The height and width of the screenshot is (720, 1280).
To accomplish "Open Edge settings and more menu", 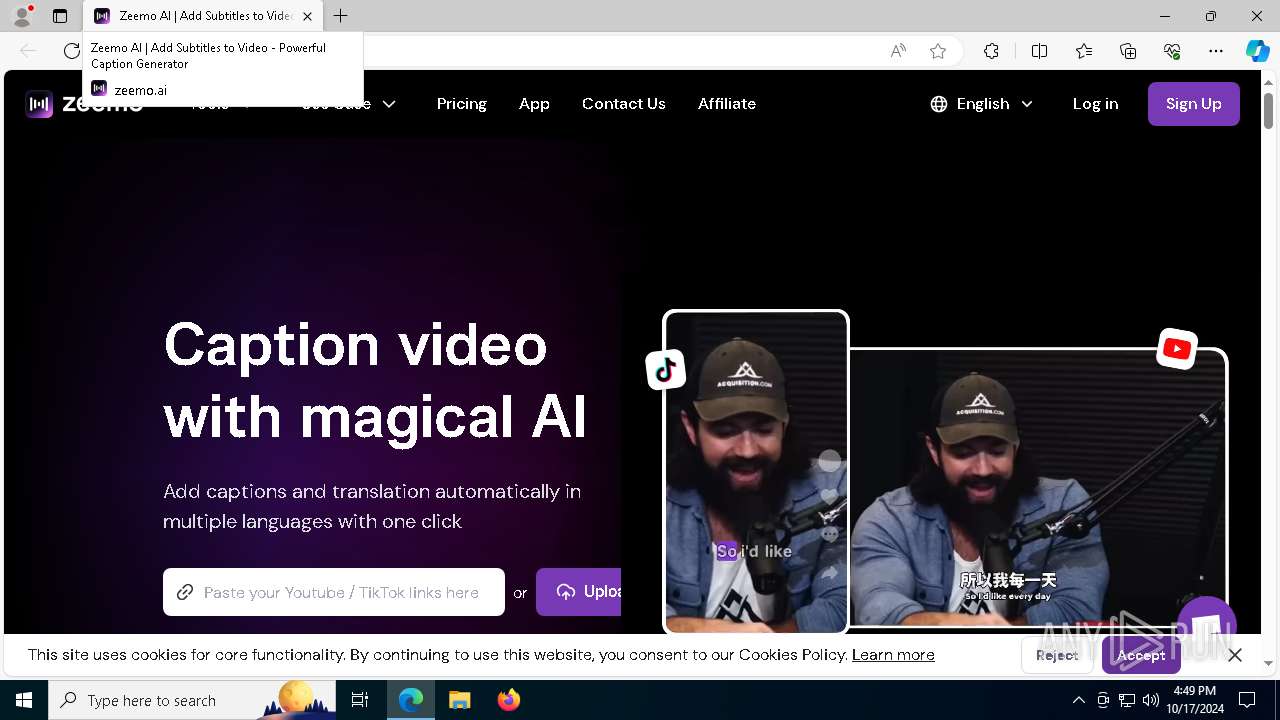I will [1216, 51].
